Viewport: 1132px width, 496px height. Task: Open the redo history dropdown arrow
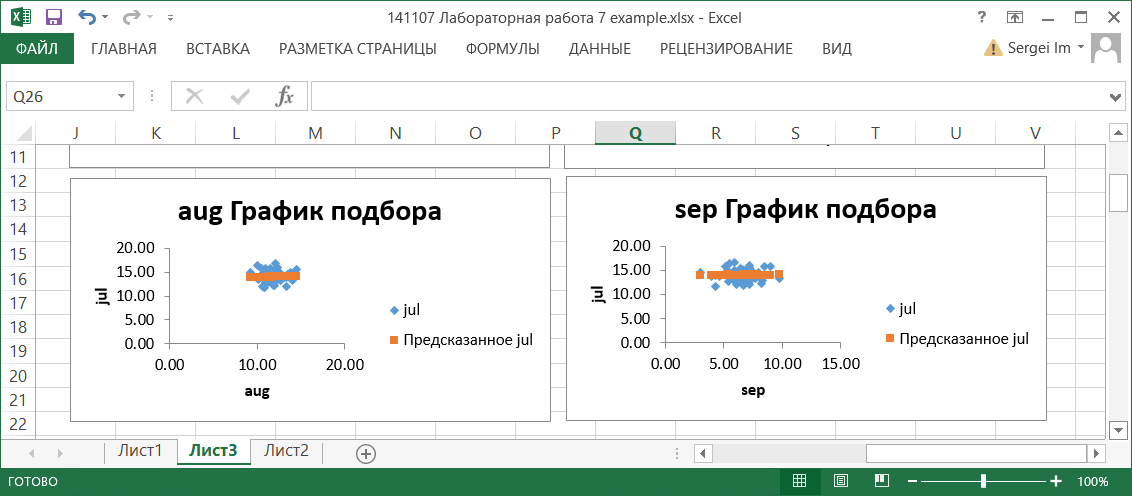[x=150, y=17]
